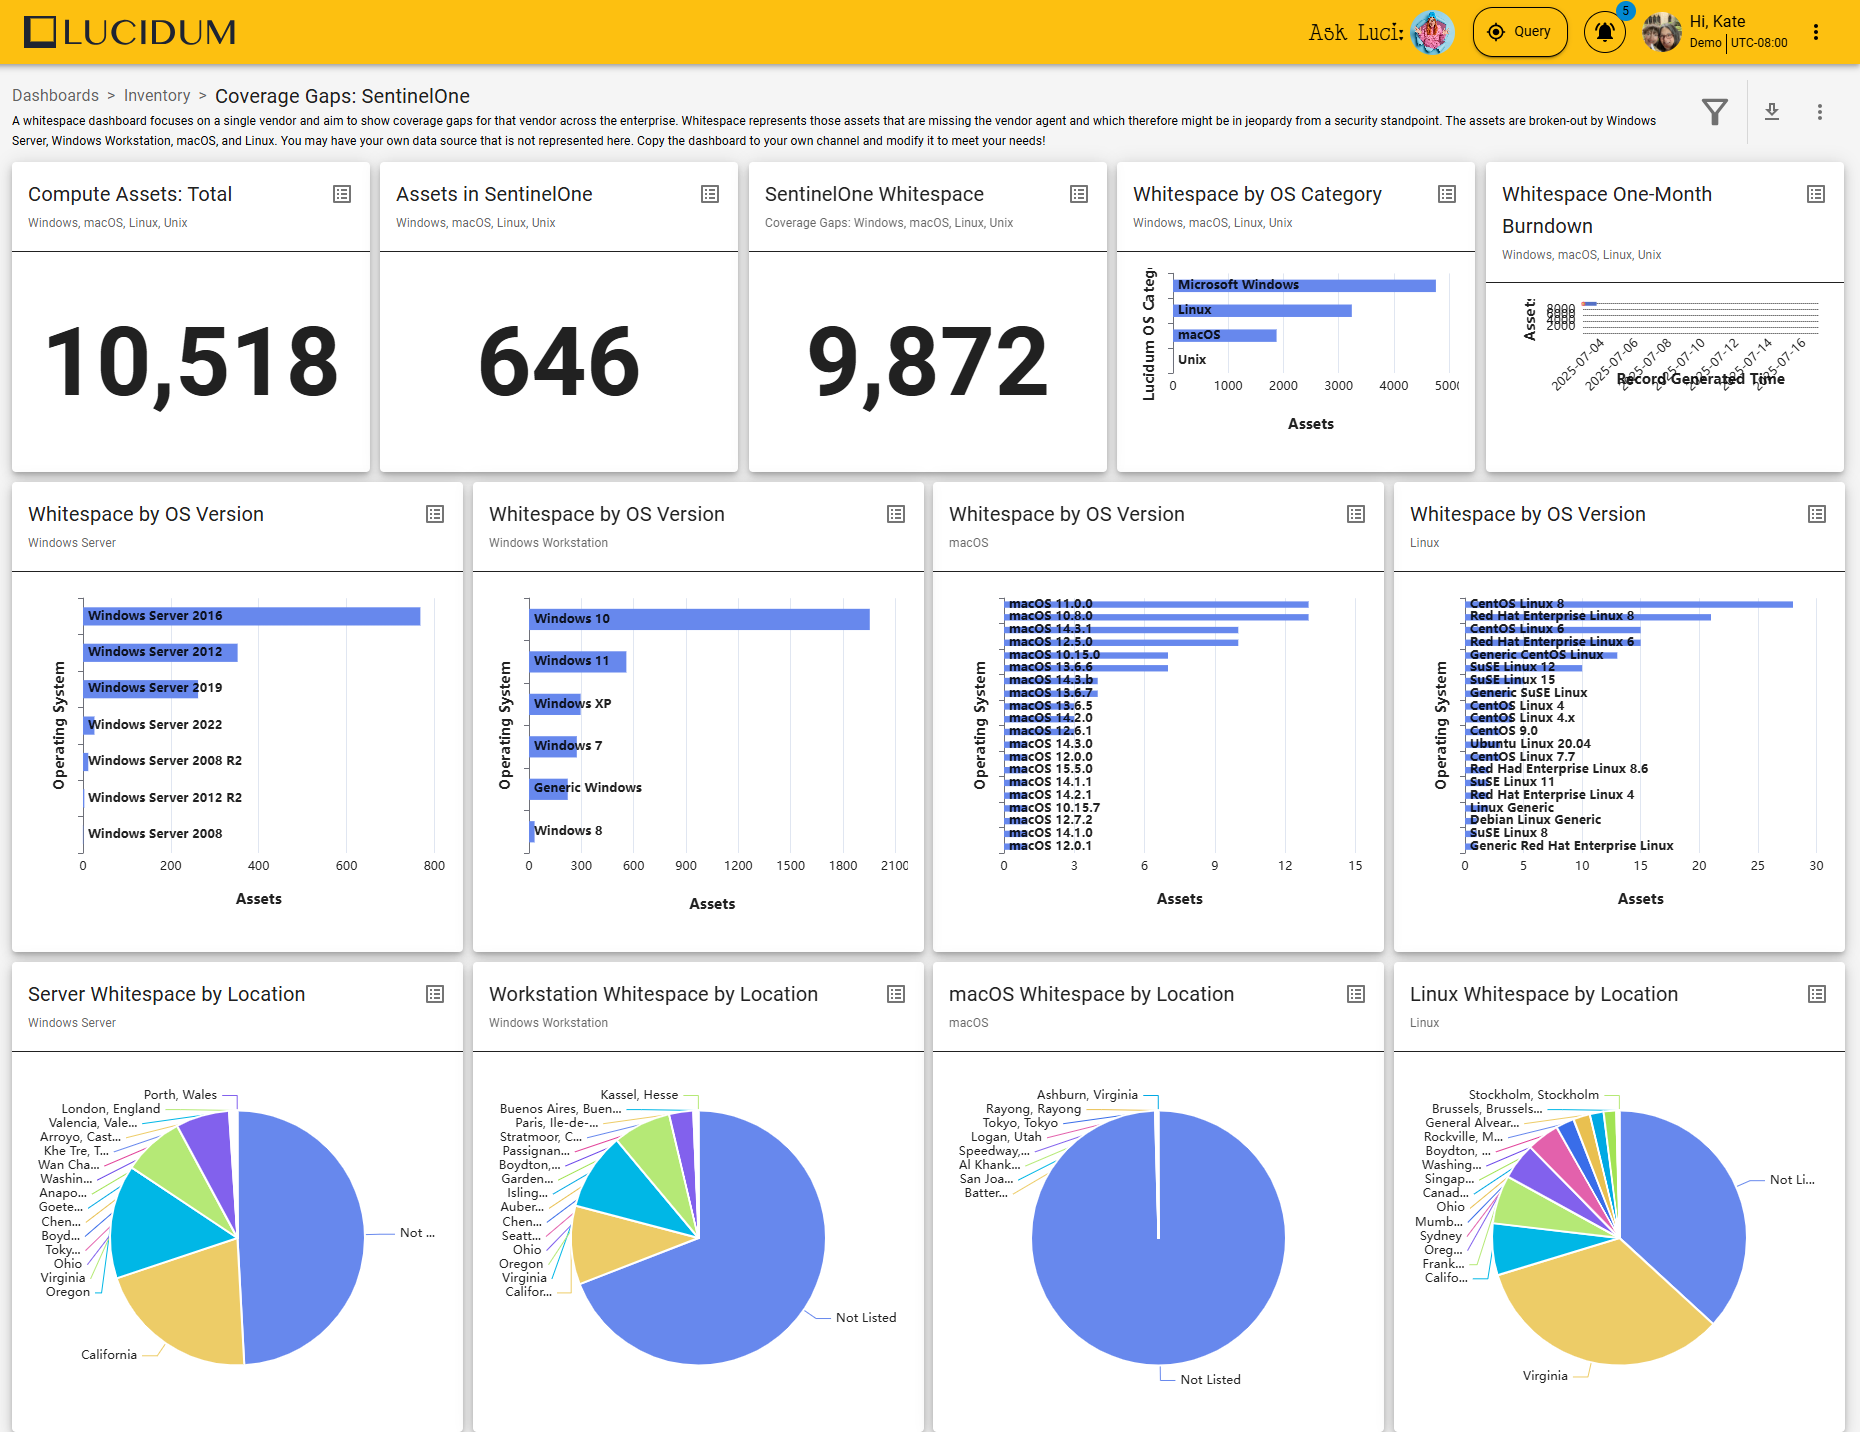The width and height of the screenshot is (1860, 1432).
Task: Click the 646 assets in SentinelOne value
Action: (559, 362)
